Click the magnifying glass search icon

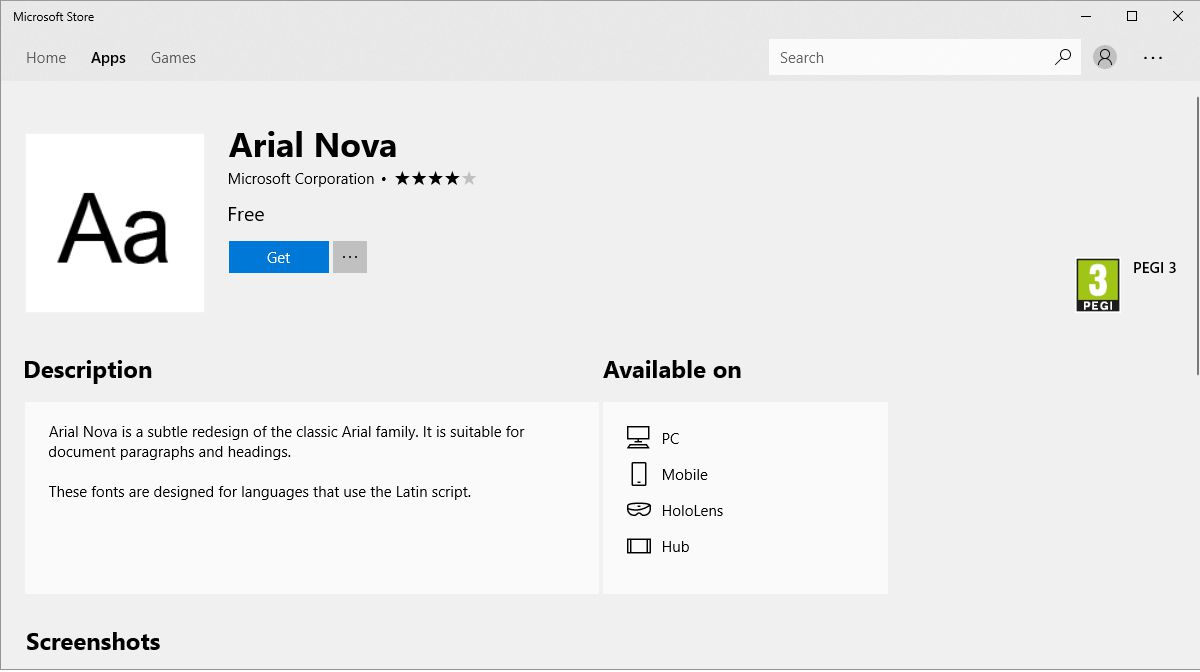[x=1063, y=57]
